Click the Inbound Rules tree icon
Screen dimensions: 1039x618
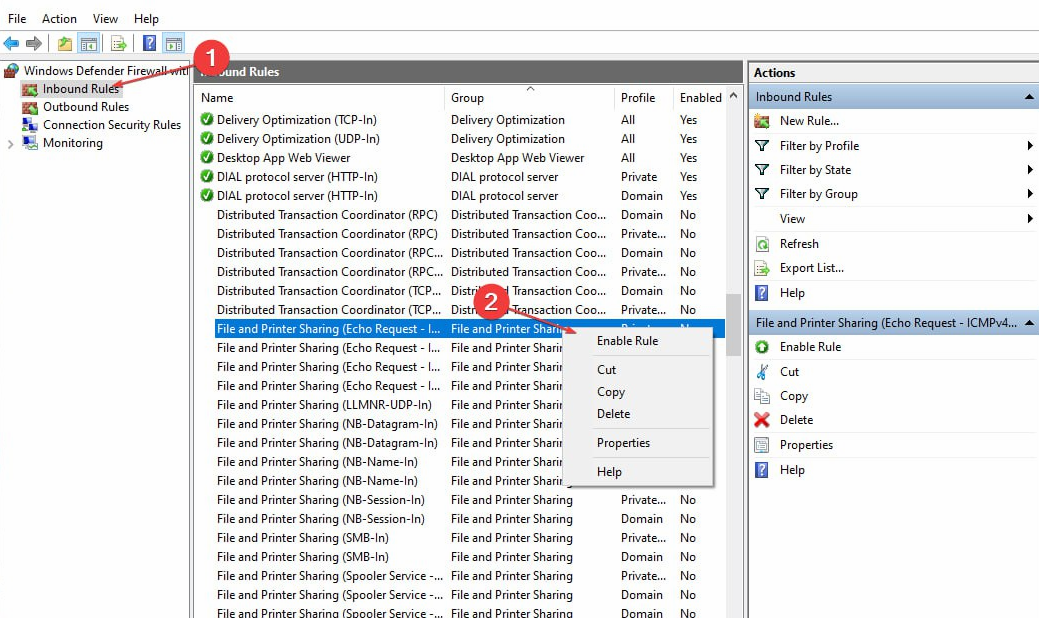(x=30, y=89)
